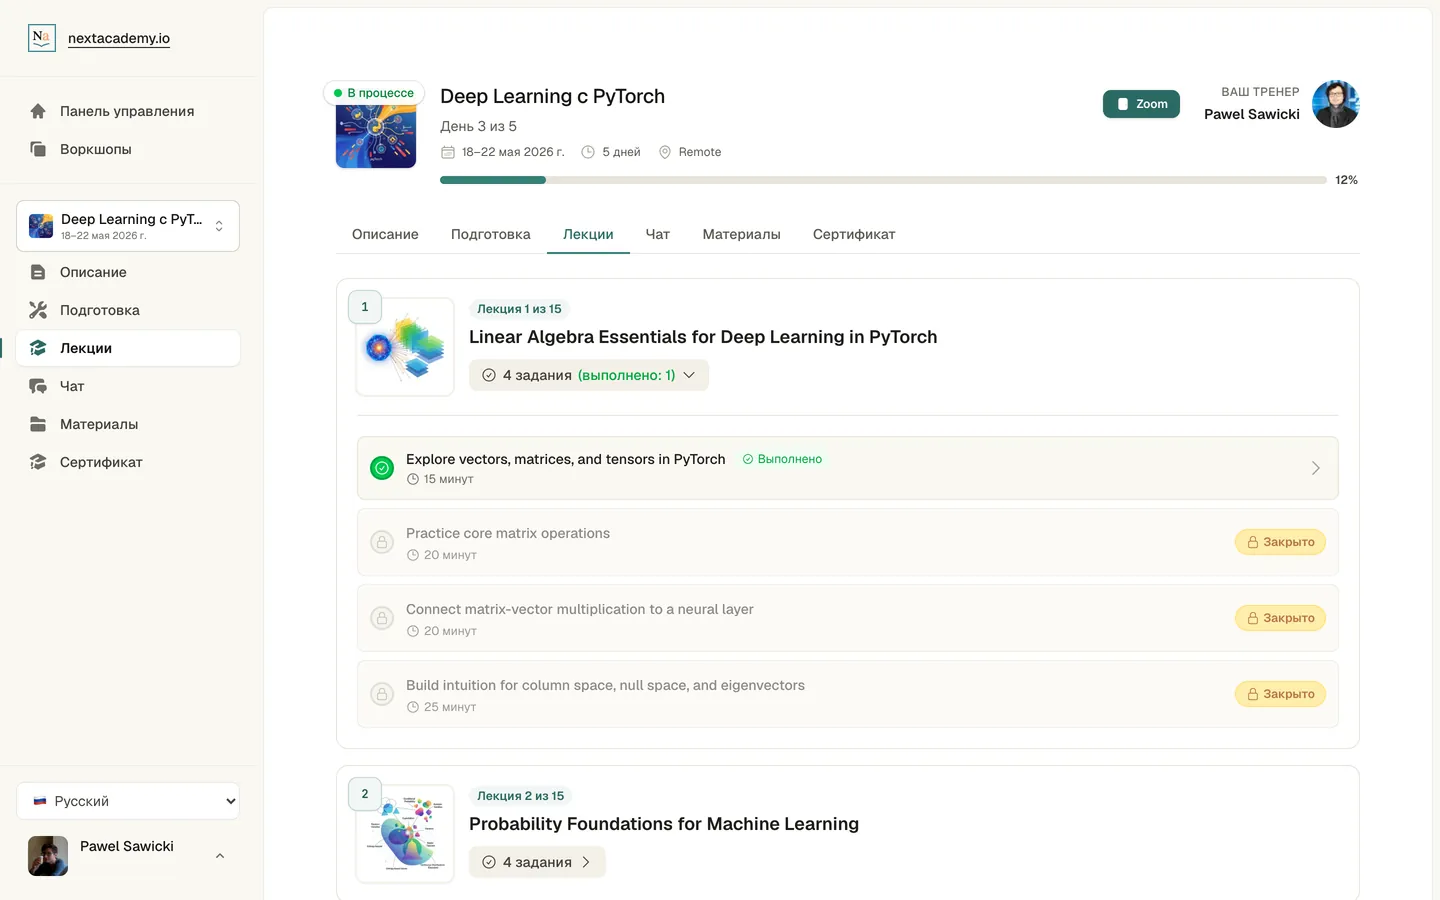Click the course progress bar

click(883, 180)
